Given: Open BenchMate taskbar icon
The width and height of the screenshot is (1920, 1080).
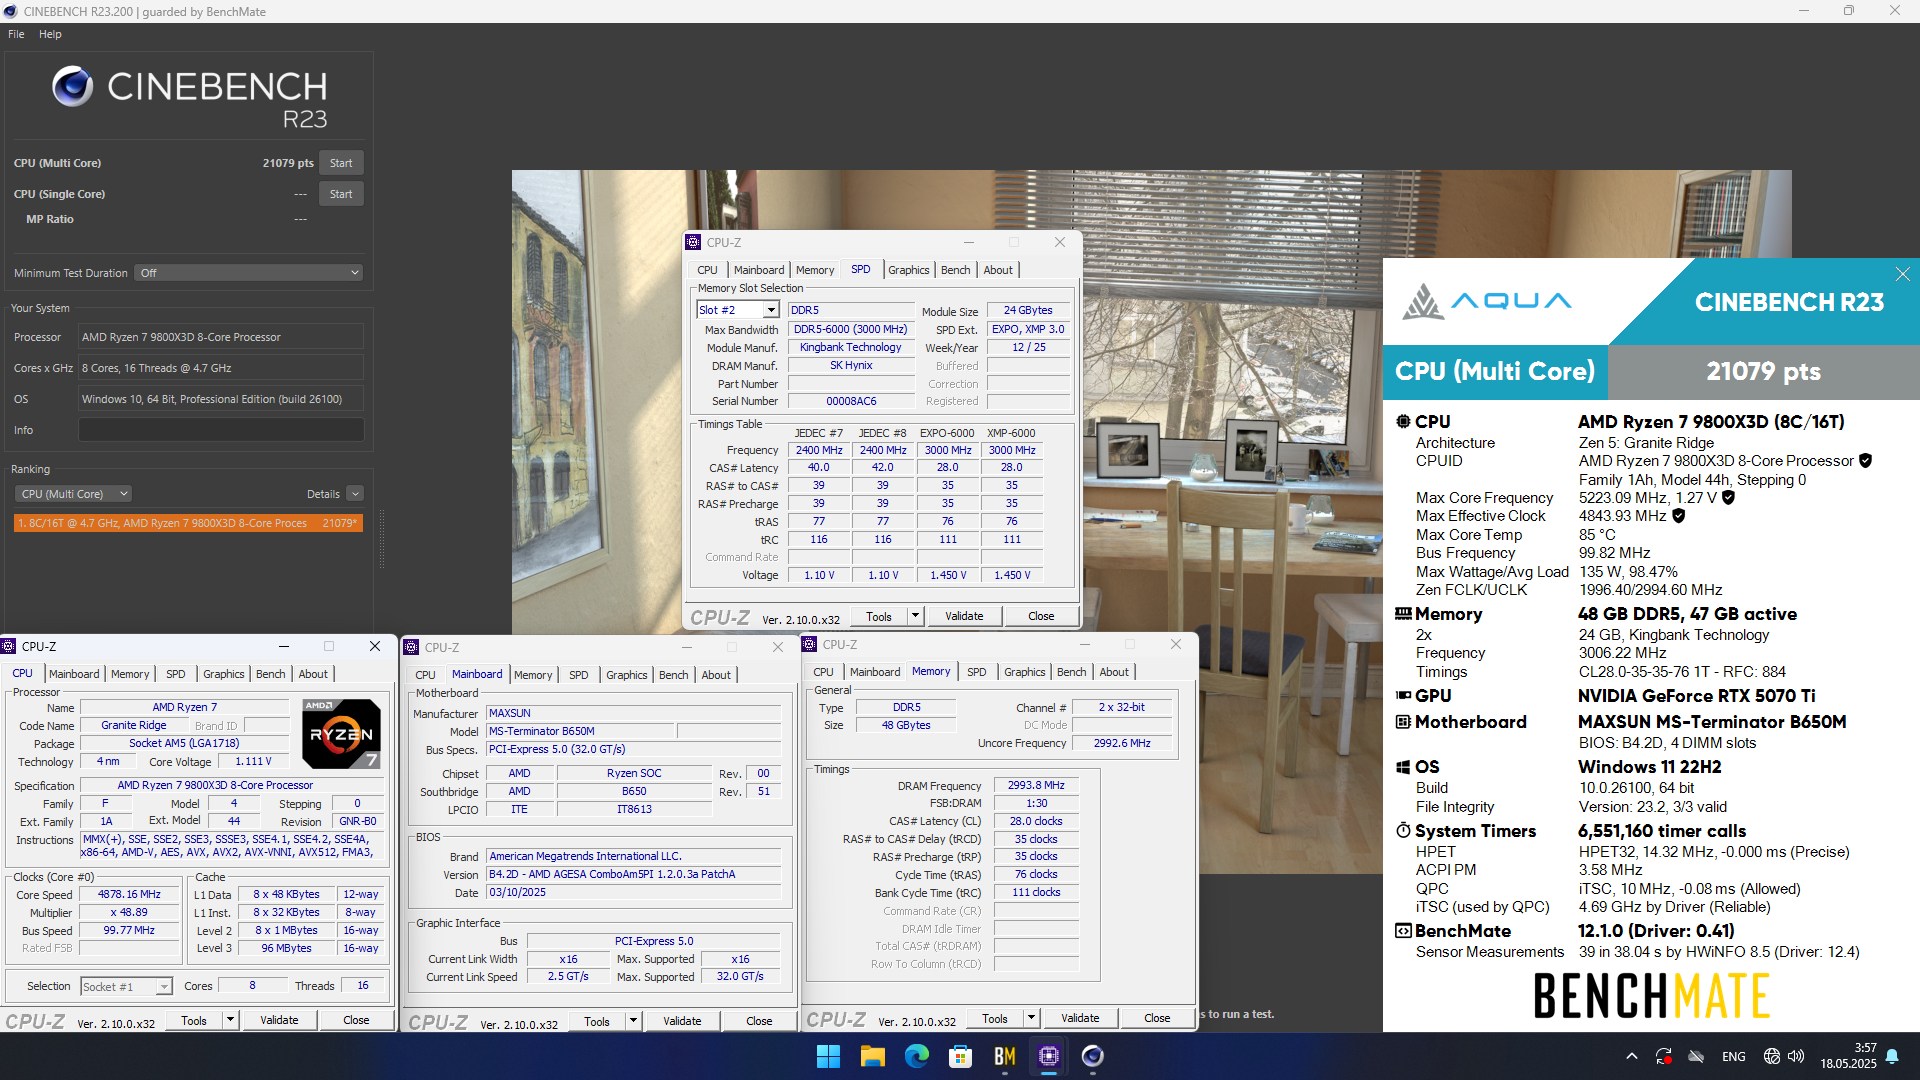Looking at the screenshot, I should pyautogui.click(x=1004, y=1056).
